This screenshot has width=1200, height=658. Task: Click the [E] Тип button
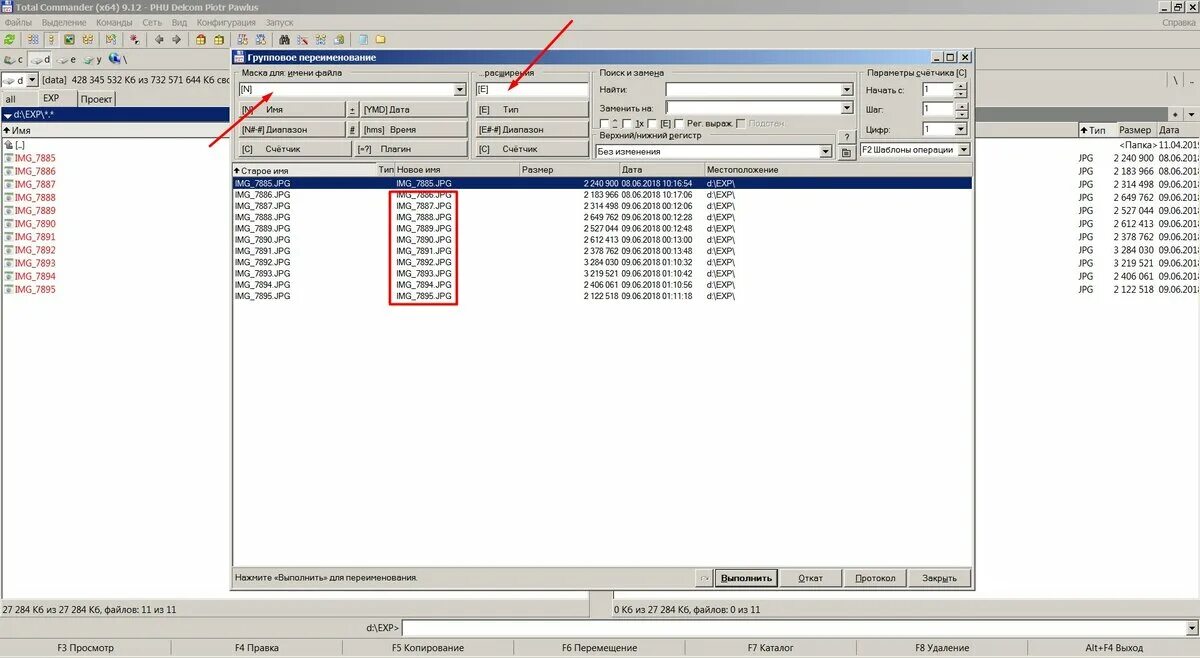coord(532,110)
